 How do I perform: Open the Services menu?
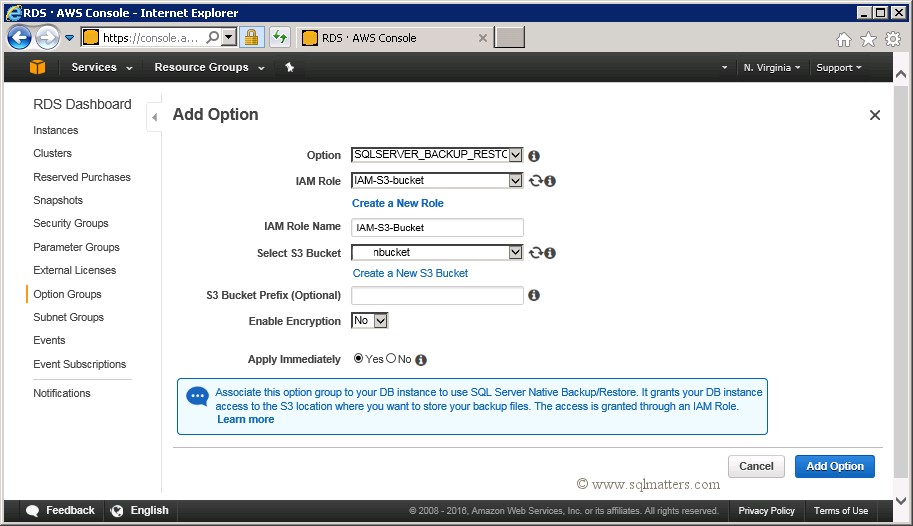coord(101,67)
